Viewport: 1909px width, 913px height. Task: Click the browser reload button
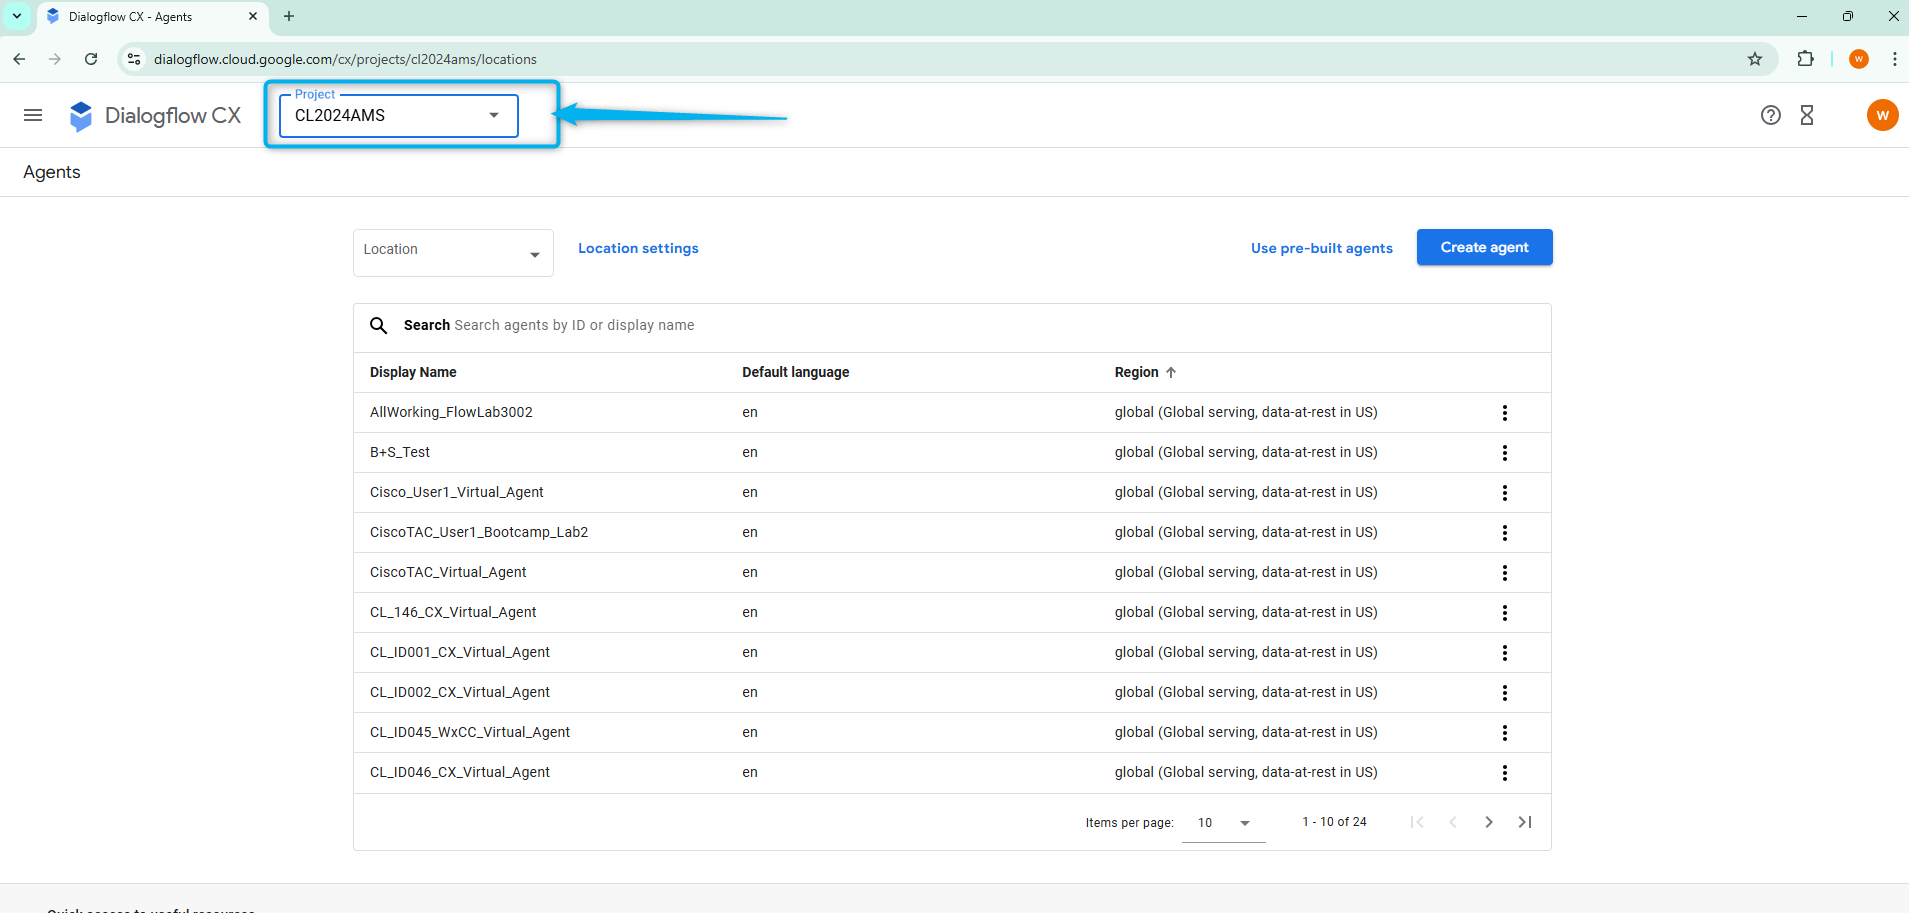(91, 59)
